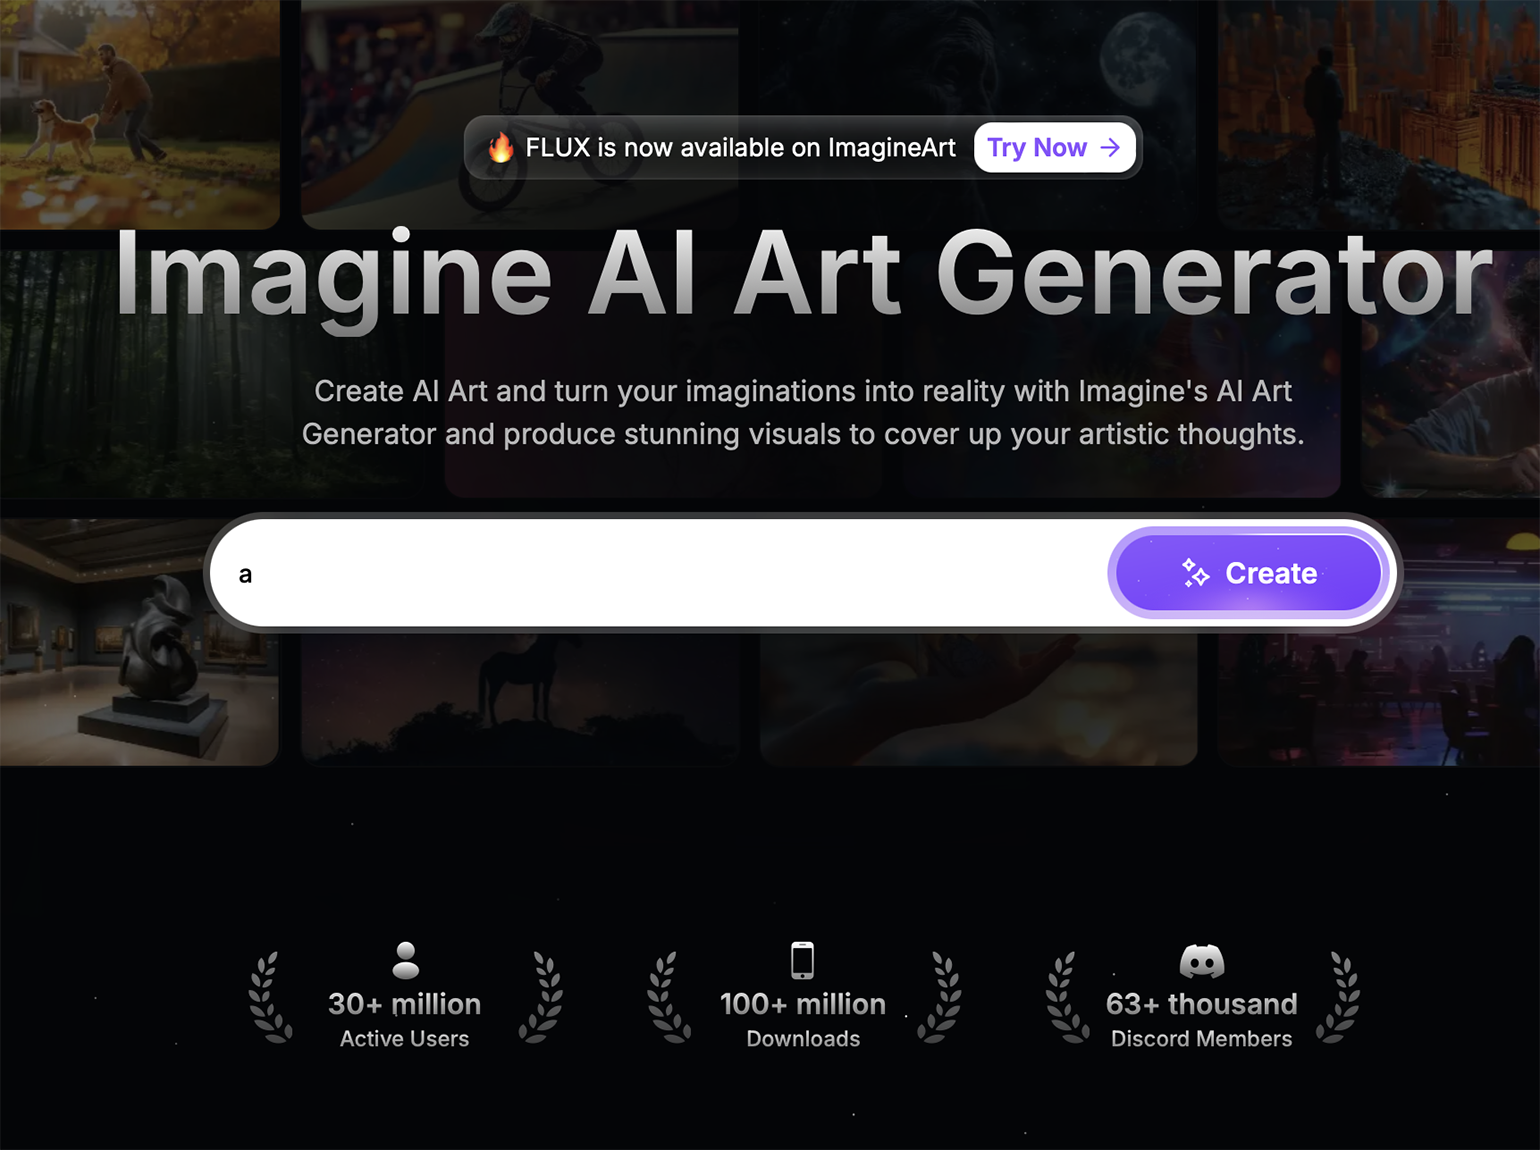Click laurel wreath left of 30+ million
1540x1150 pixels.
pos(269,998)
